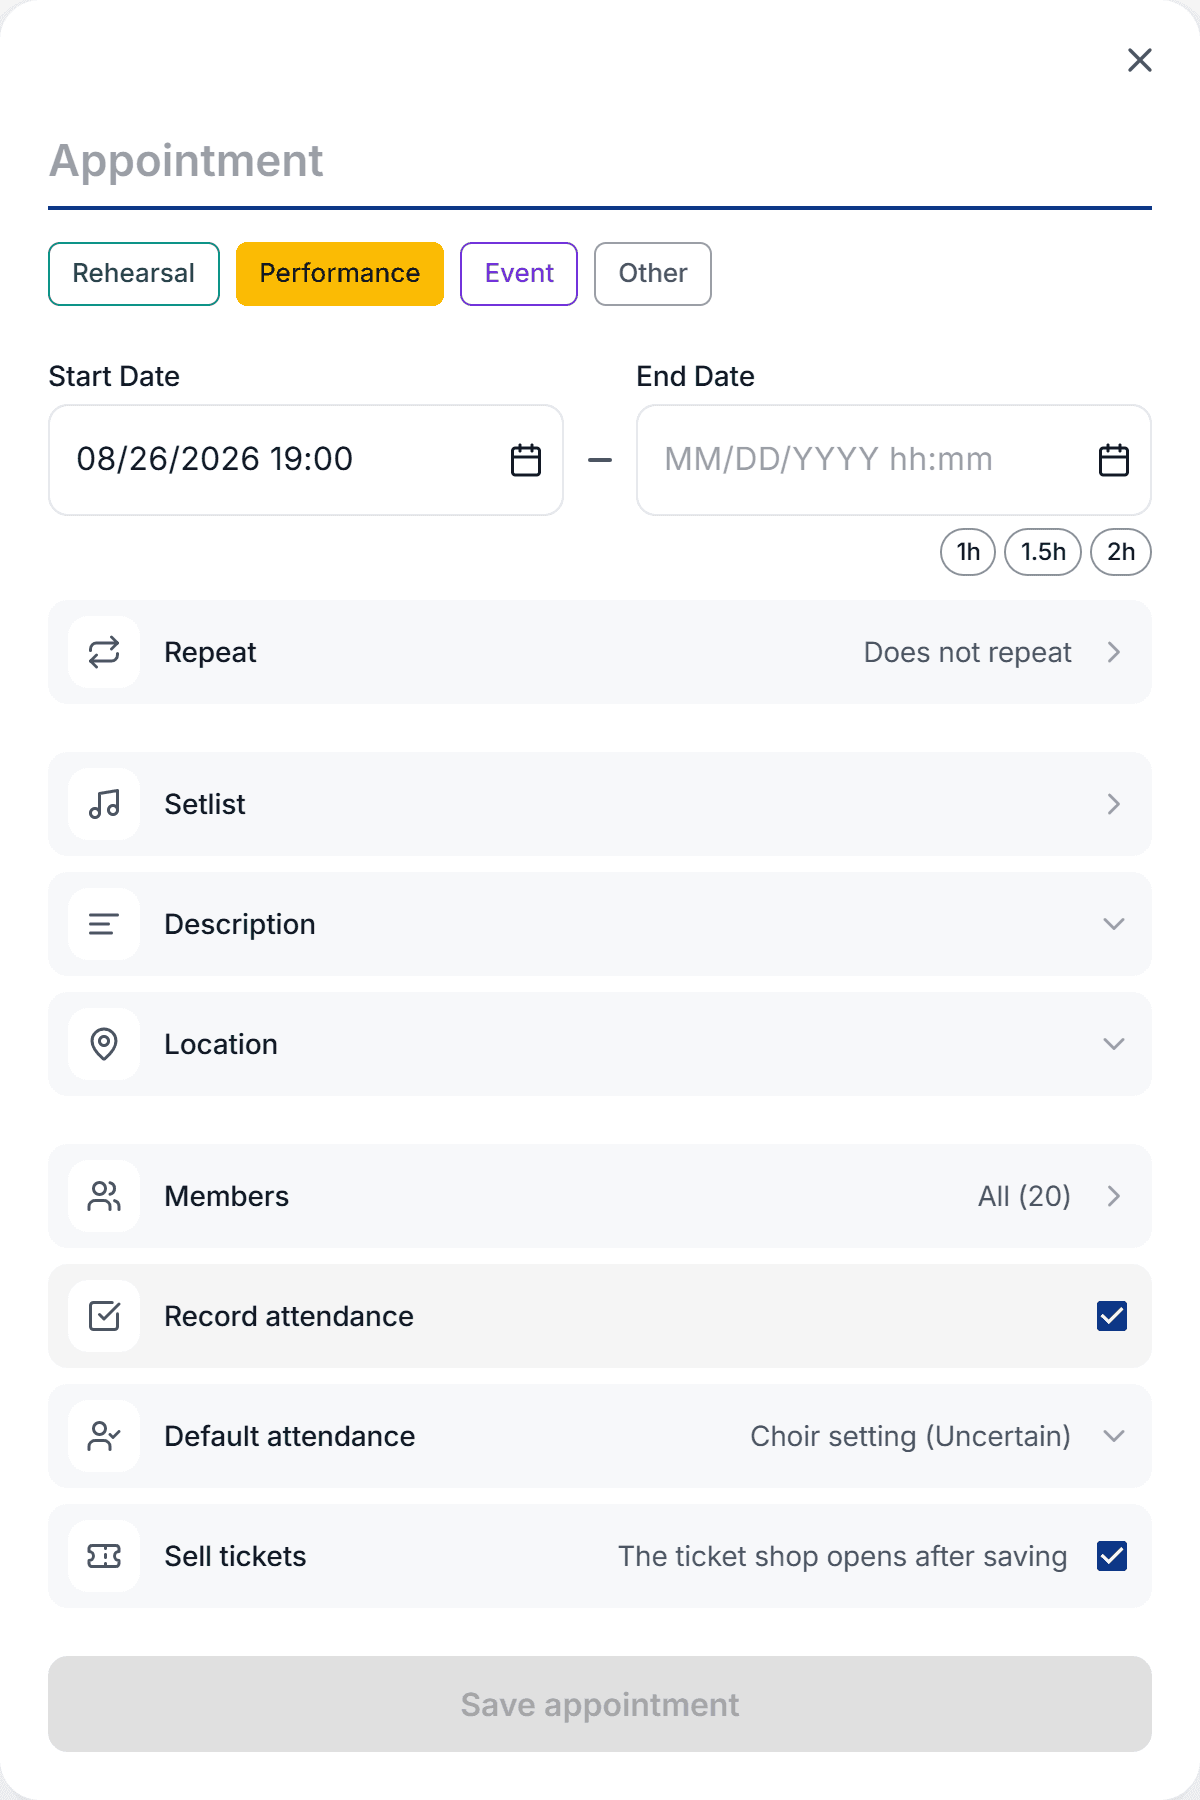This screenshot has height=1800, width=1200.
Task: Click the Description lines icon
Action: point(104,924)
